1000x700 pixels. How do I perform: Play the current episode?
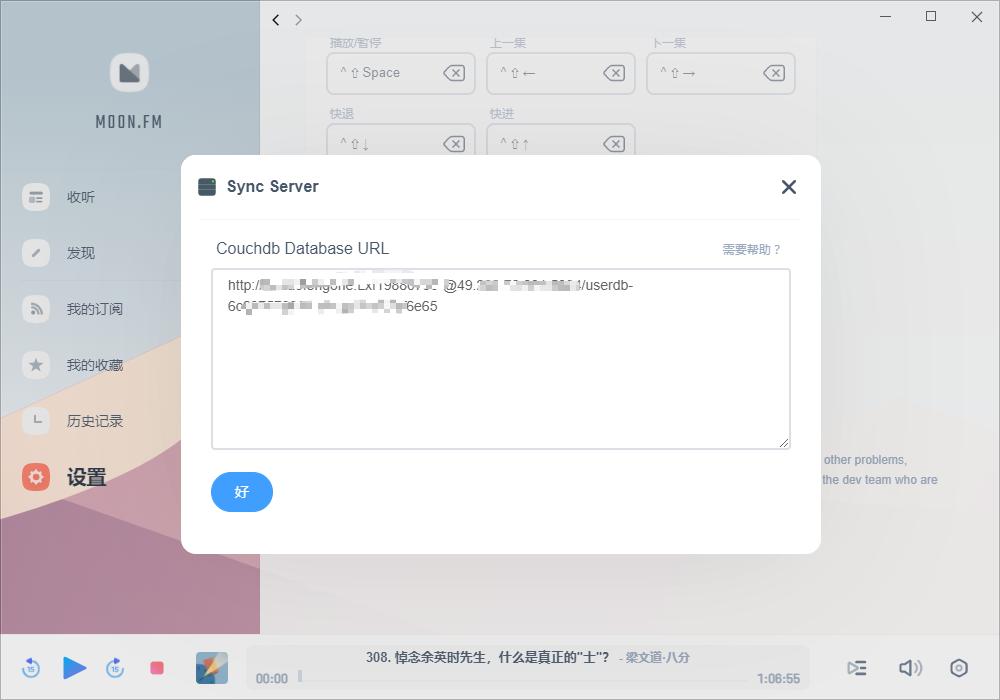coord(75,668)
